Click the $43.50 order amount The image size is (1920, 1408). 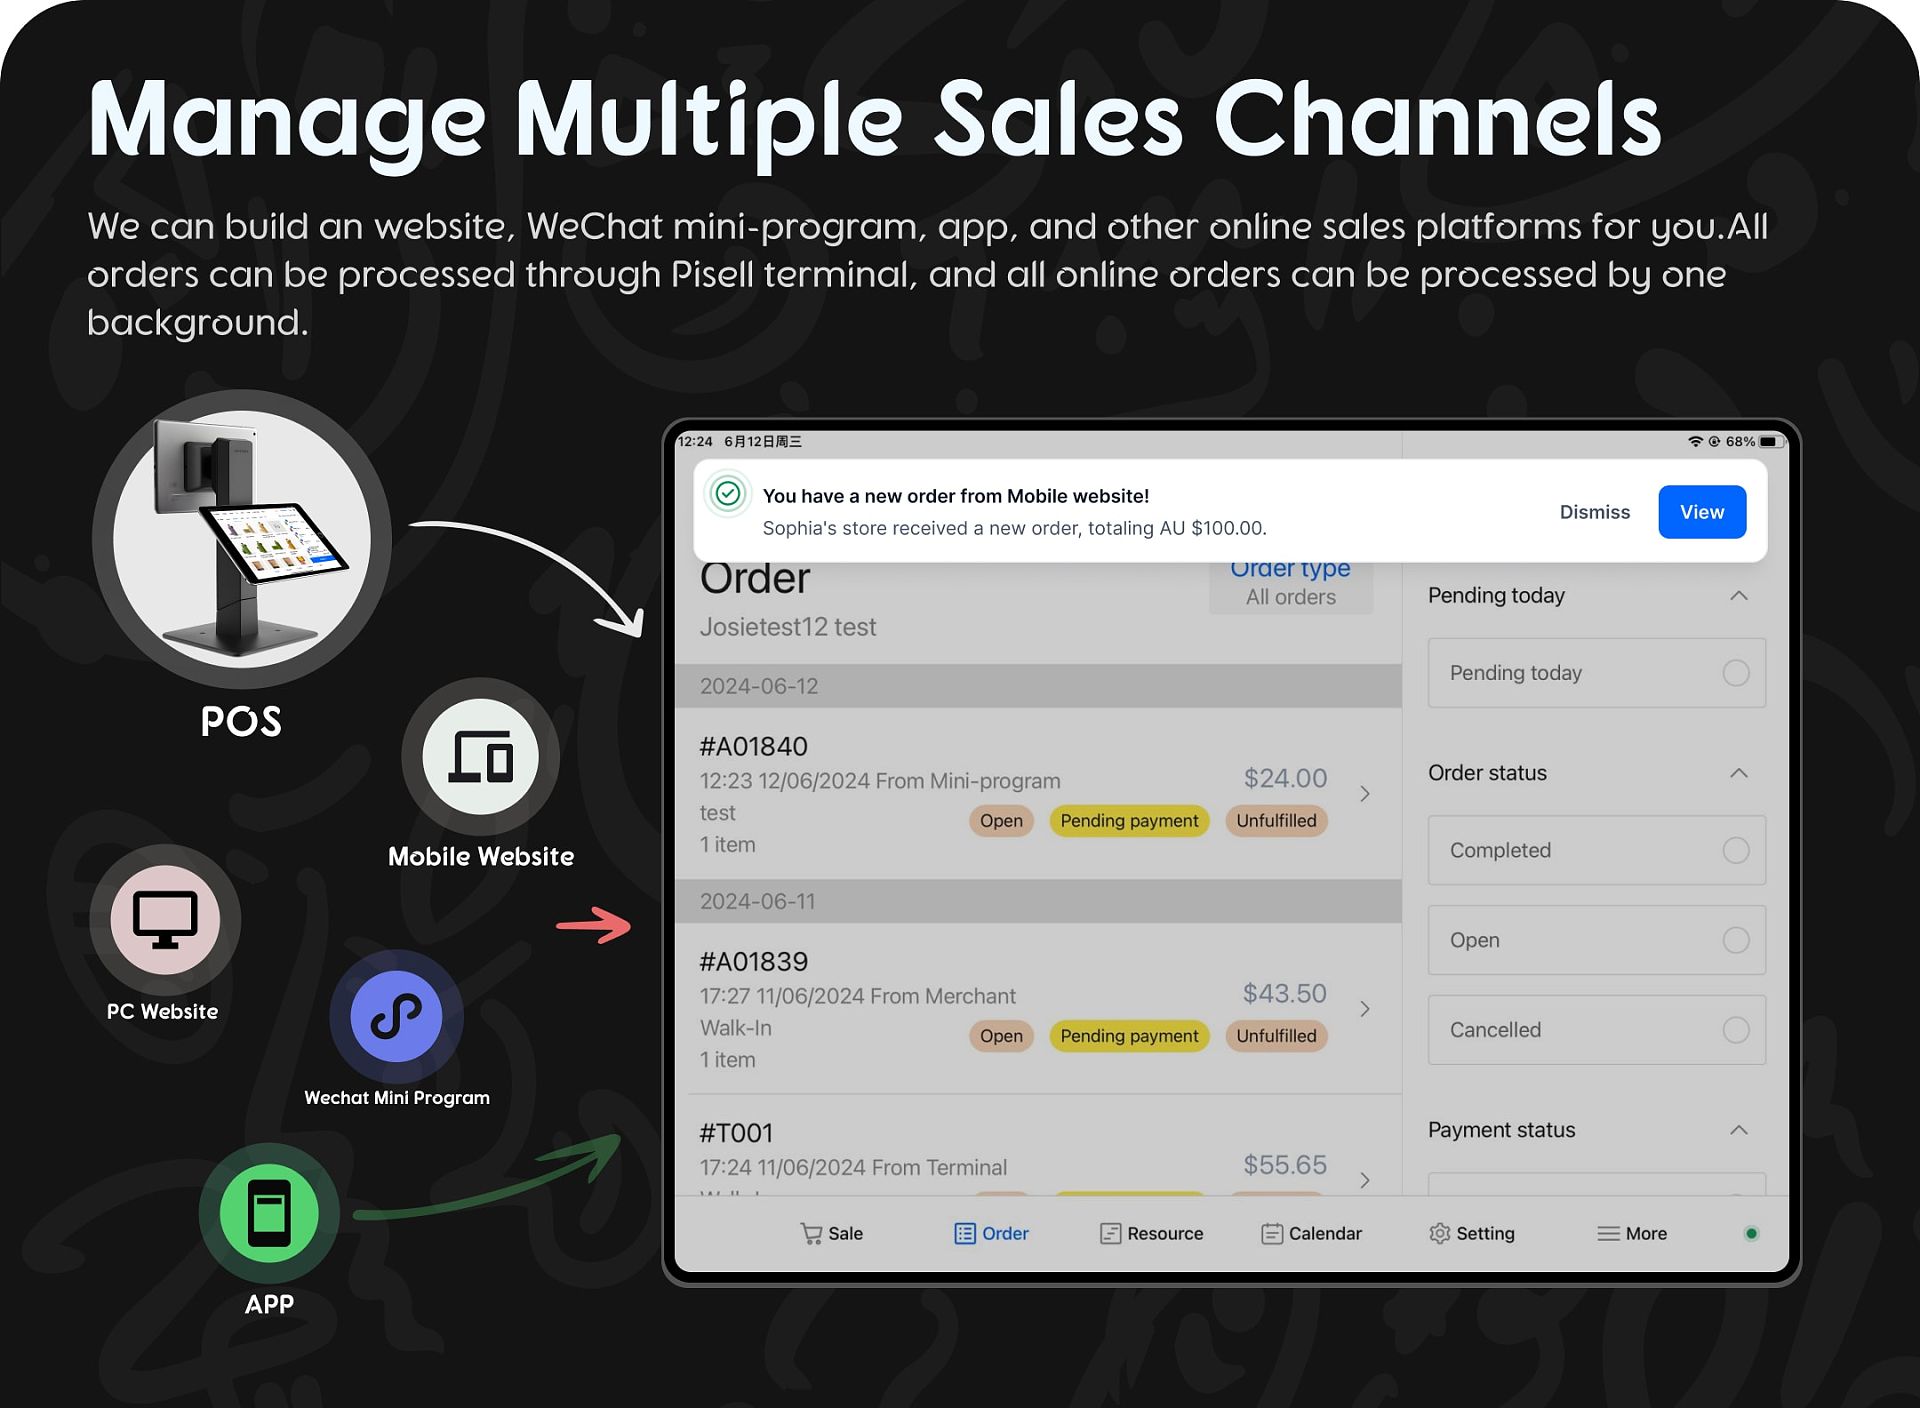click(x=1284, y=993)
